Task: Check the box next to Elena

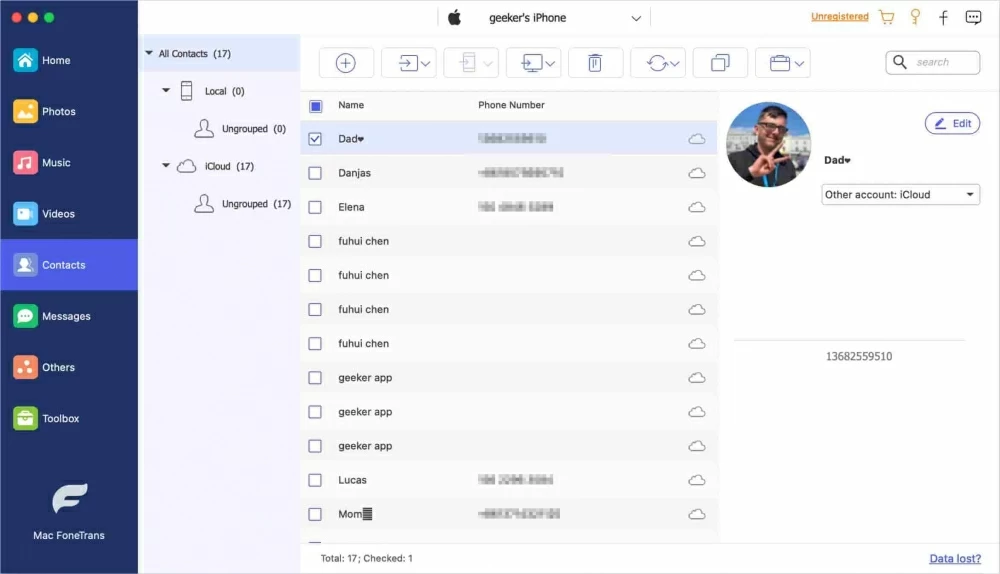Action: coord(315,207)
